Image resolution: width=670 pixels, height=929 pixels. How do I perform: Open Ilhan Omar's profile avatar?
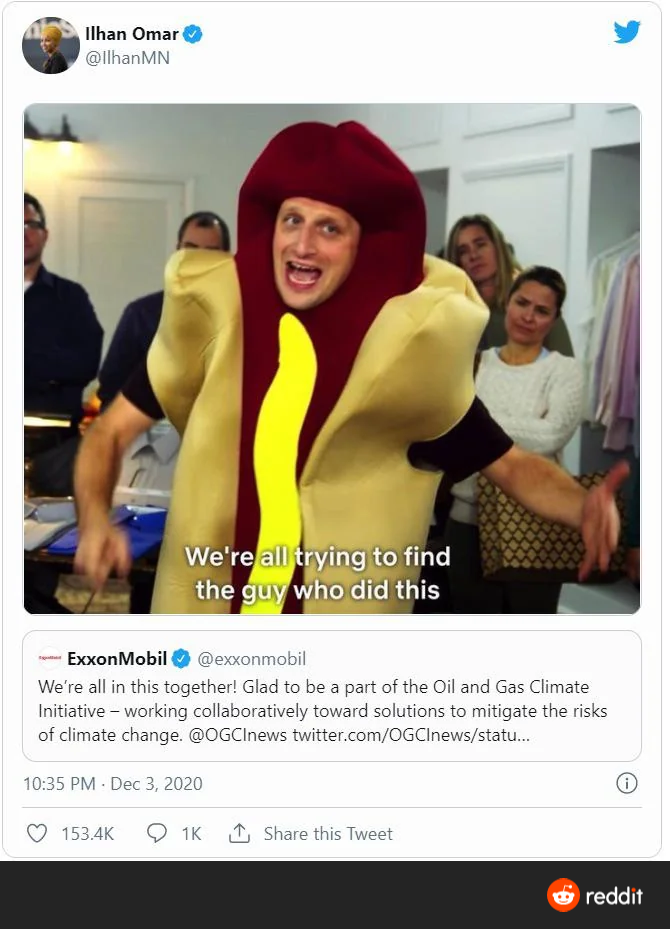point(51,45)
